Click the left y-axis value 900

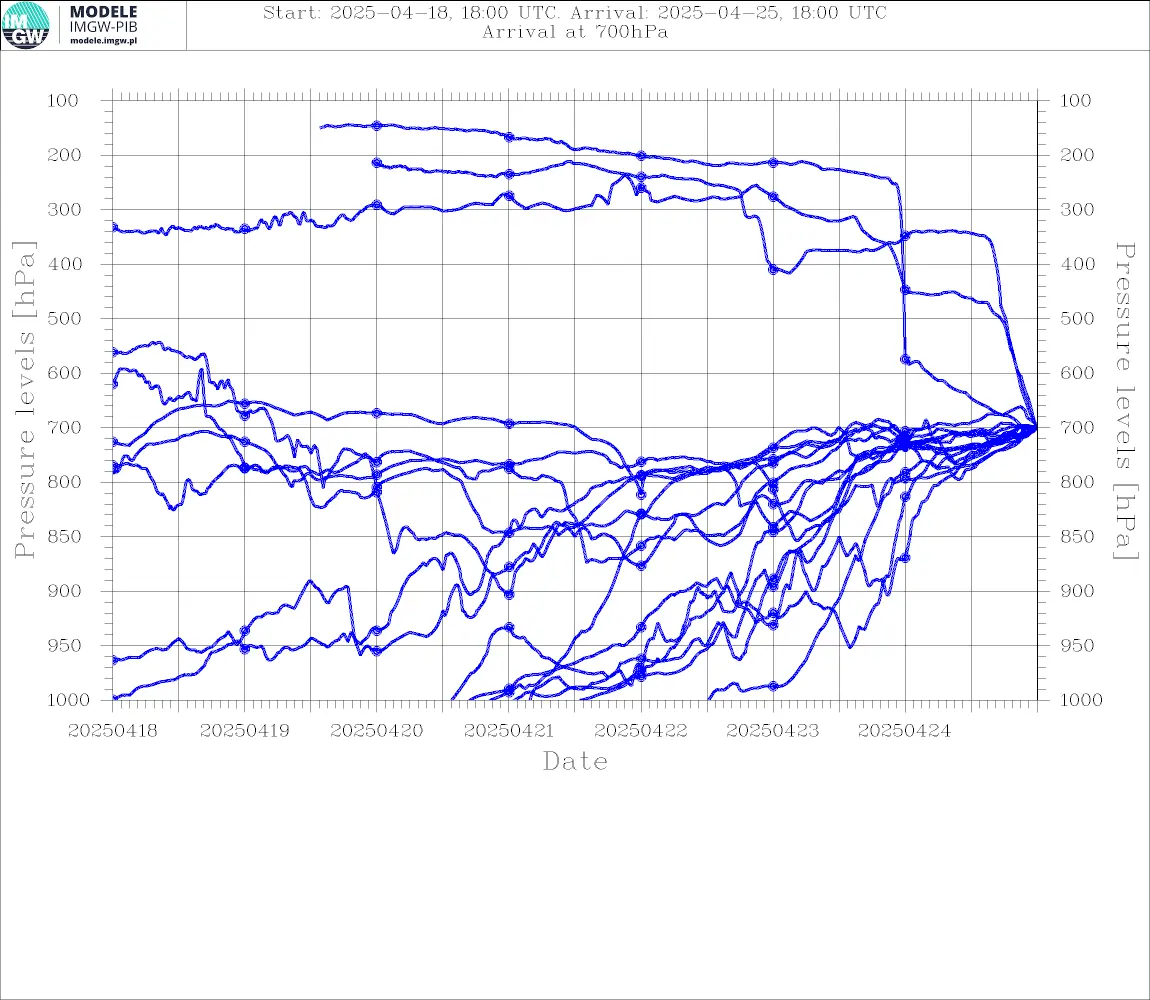click(x=63, y=591)
